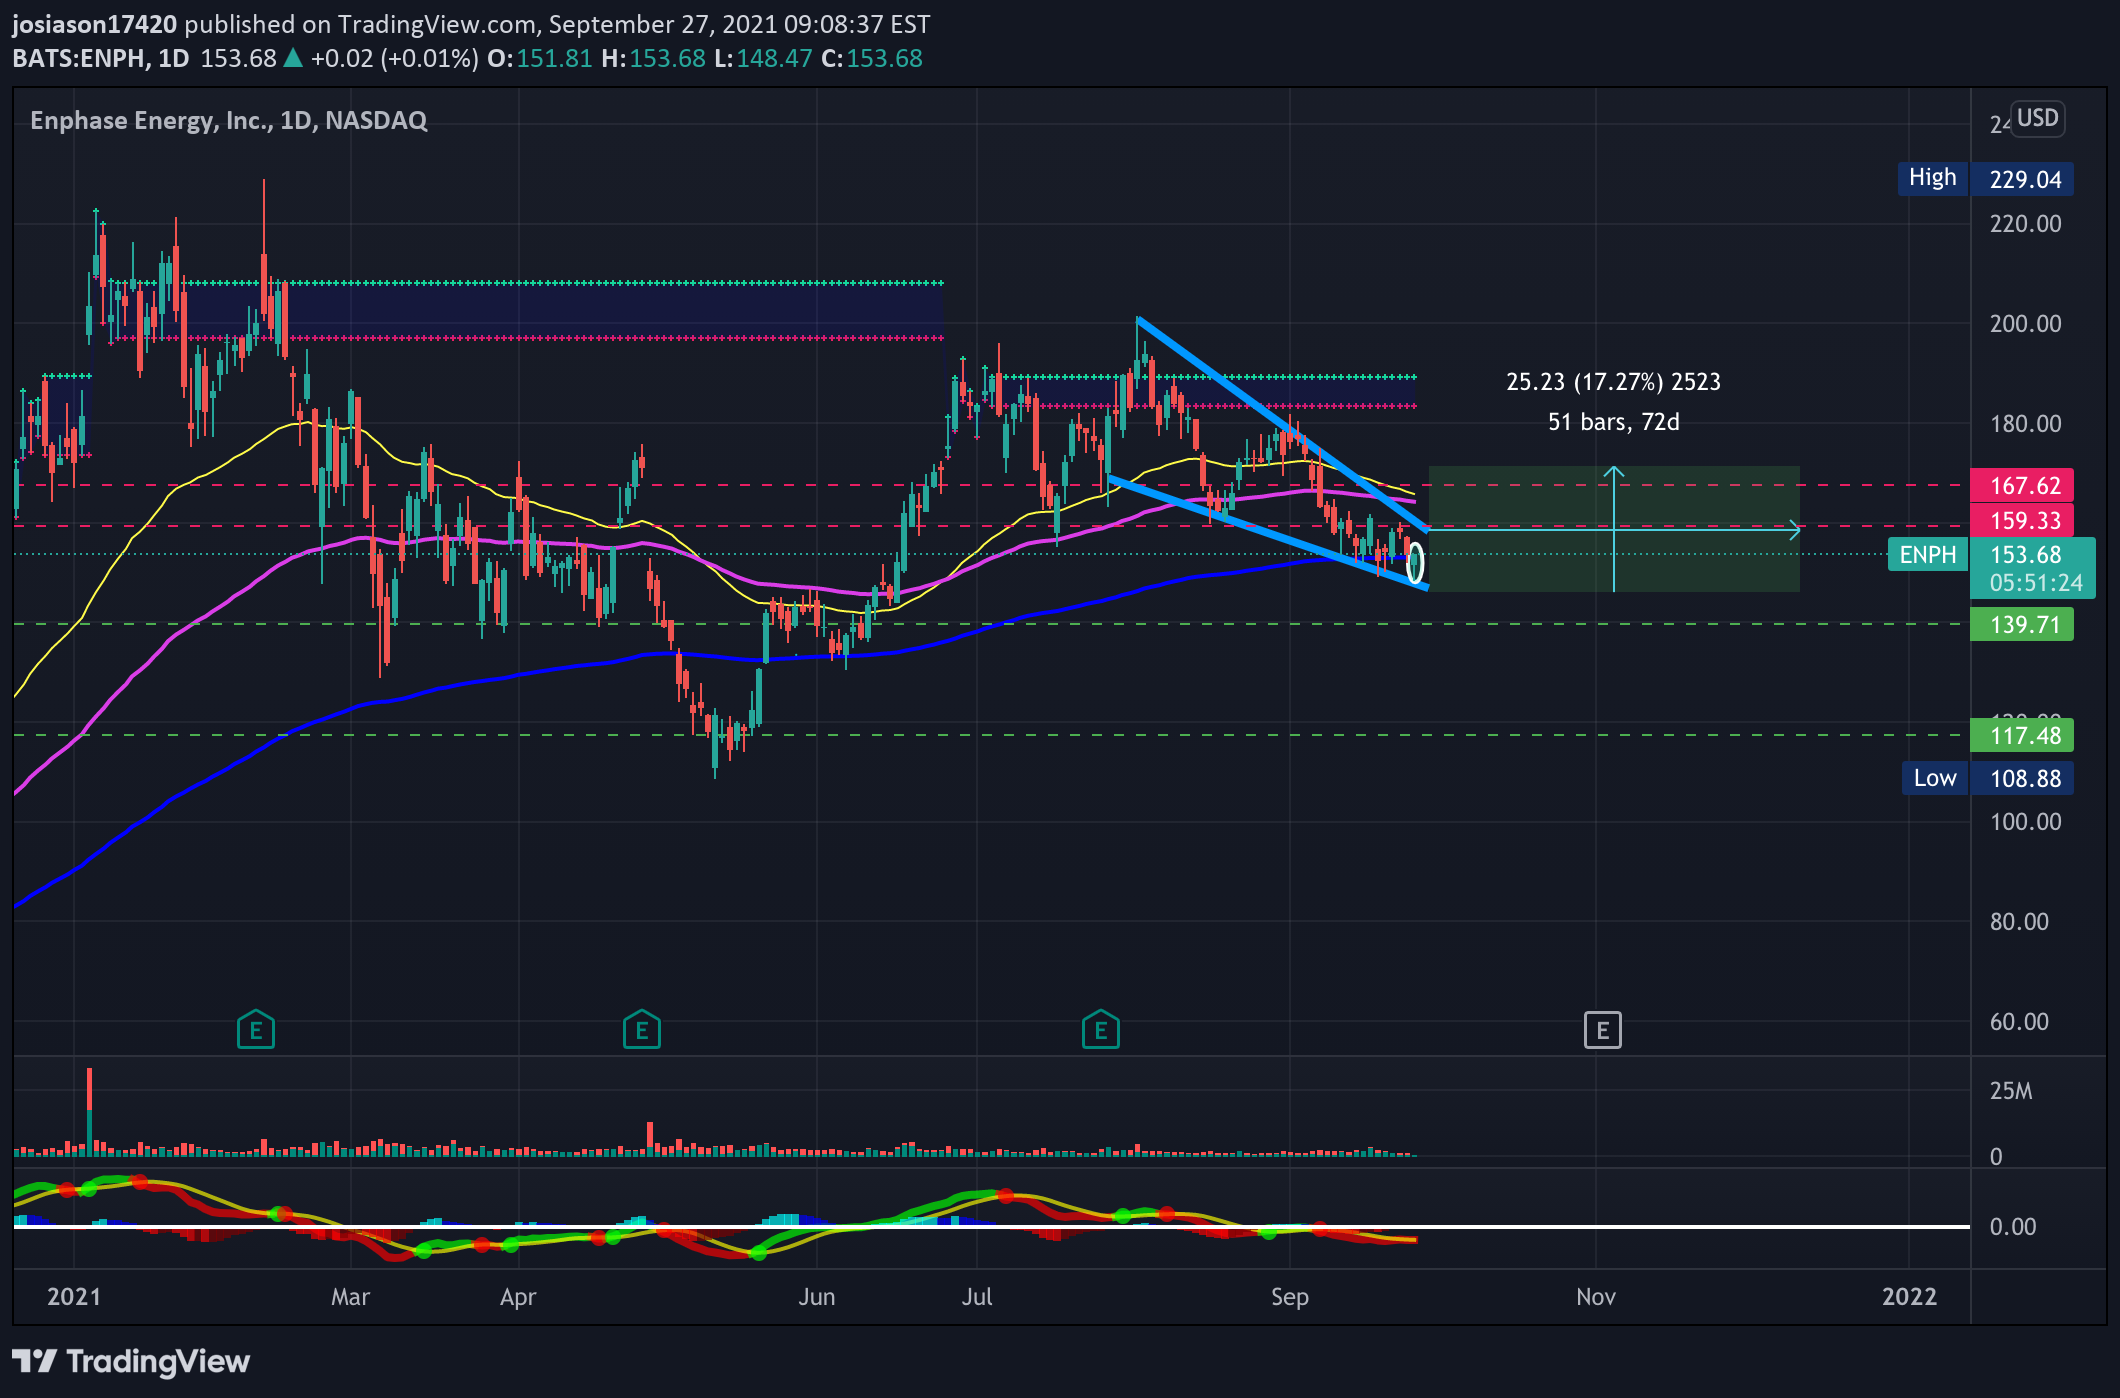Click the white ellipse around the latest candle
The width and height of the screenshot is (2120, 1398).
pos(1415,563)
